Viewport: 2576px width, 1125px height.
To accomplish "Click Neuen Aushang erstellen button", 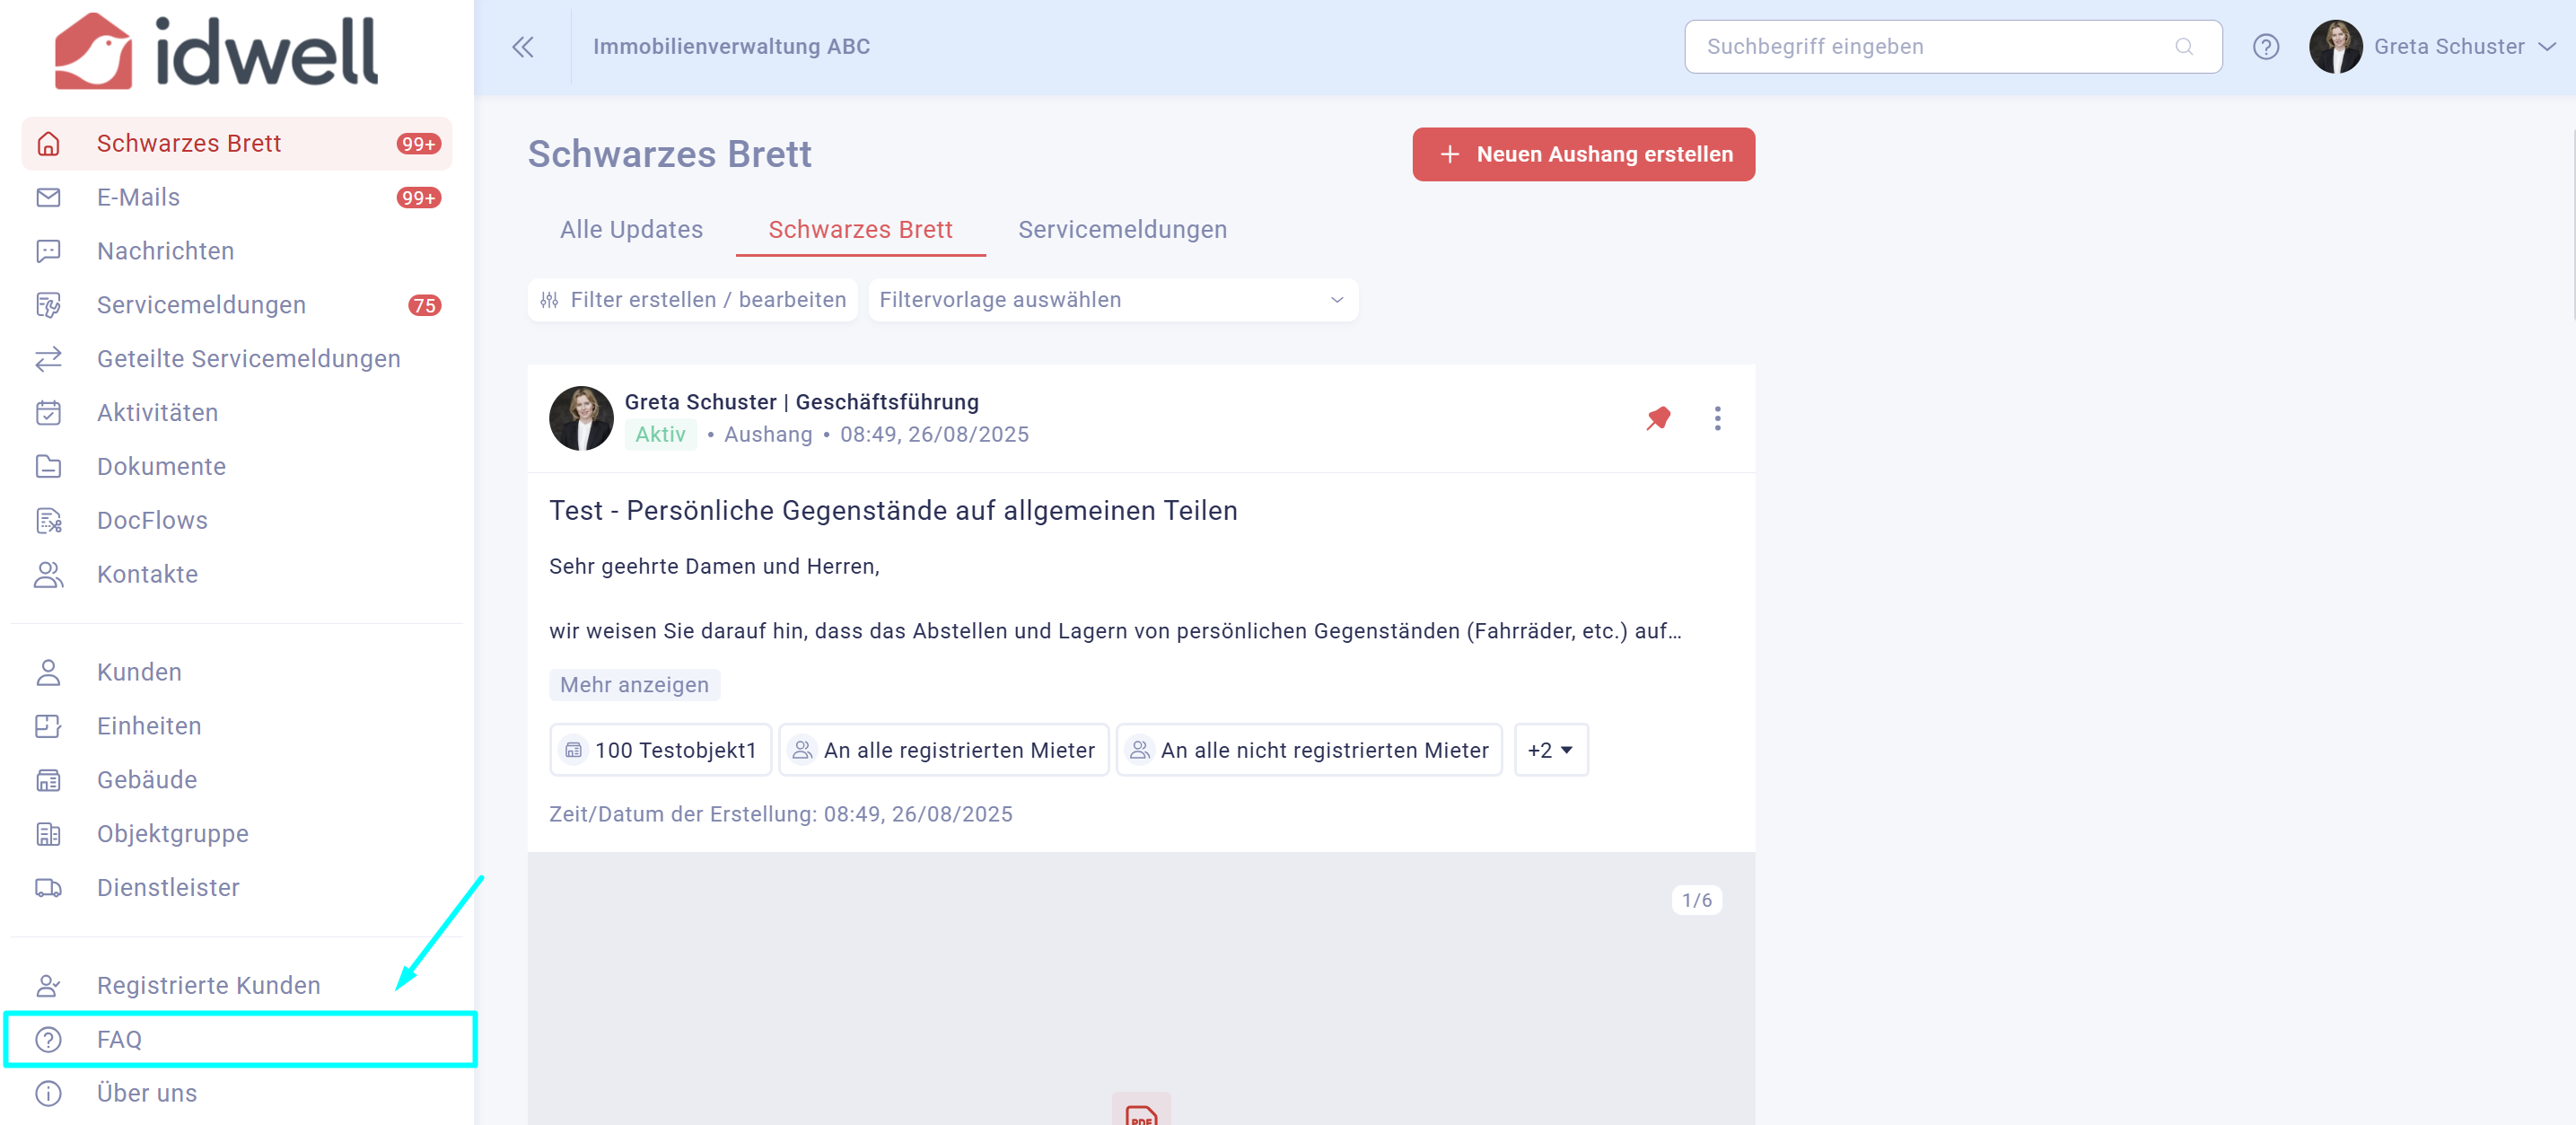I will (x=1583, y=154).
